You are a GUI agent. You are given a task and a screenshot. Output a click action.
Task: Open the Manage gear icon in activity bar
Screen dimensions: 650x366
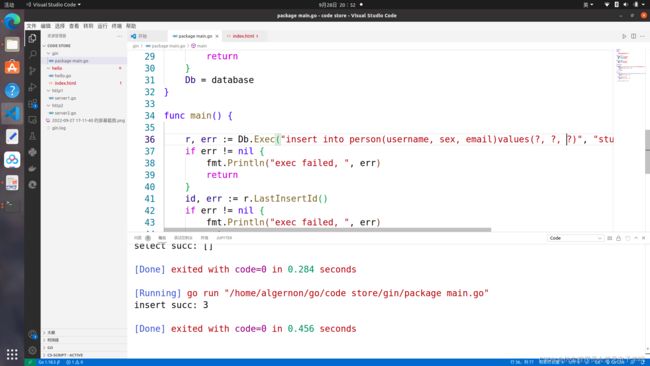[x=32, y=351]
